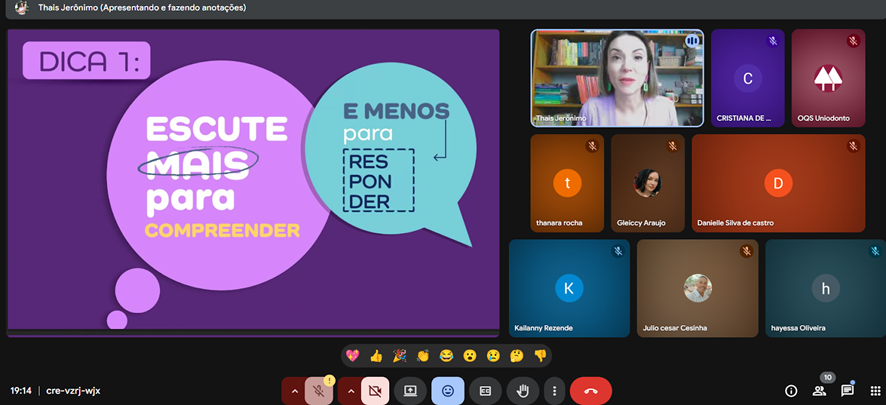Screen dimensions: 886x405
Task: Select Thais Jerônimo's video tile
Action: [616, 78]
